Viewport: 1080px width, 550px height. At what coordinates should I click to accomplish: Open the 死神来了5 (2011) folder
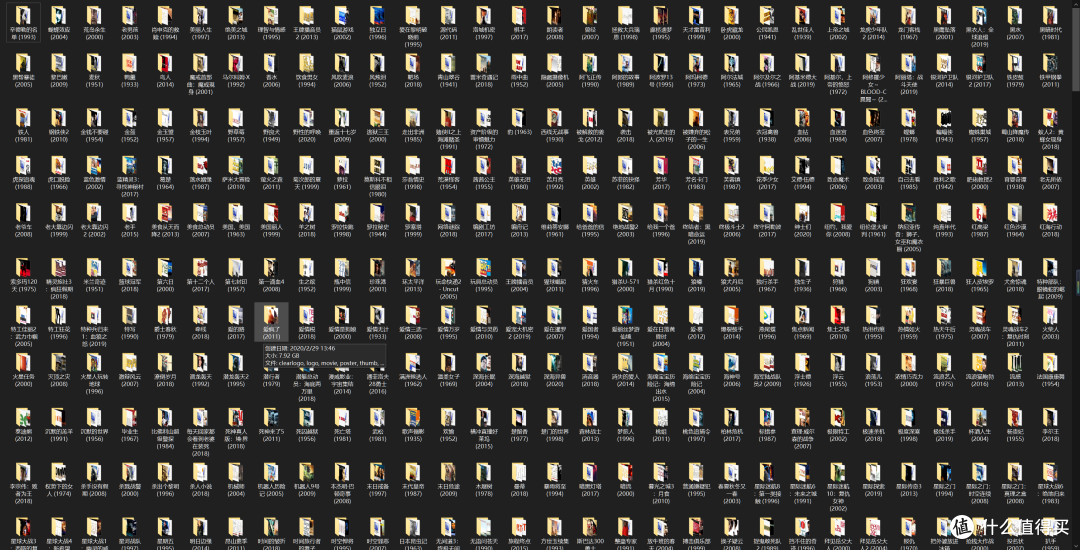point(271,425)
